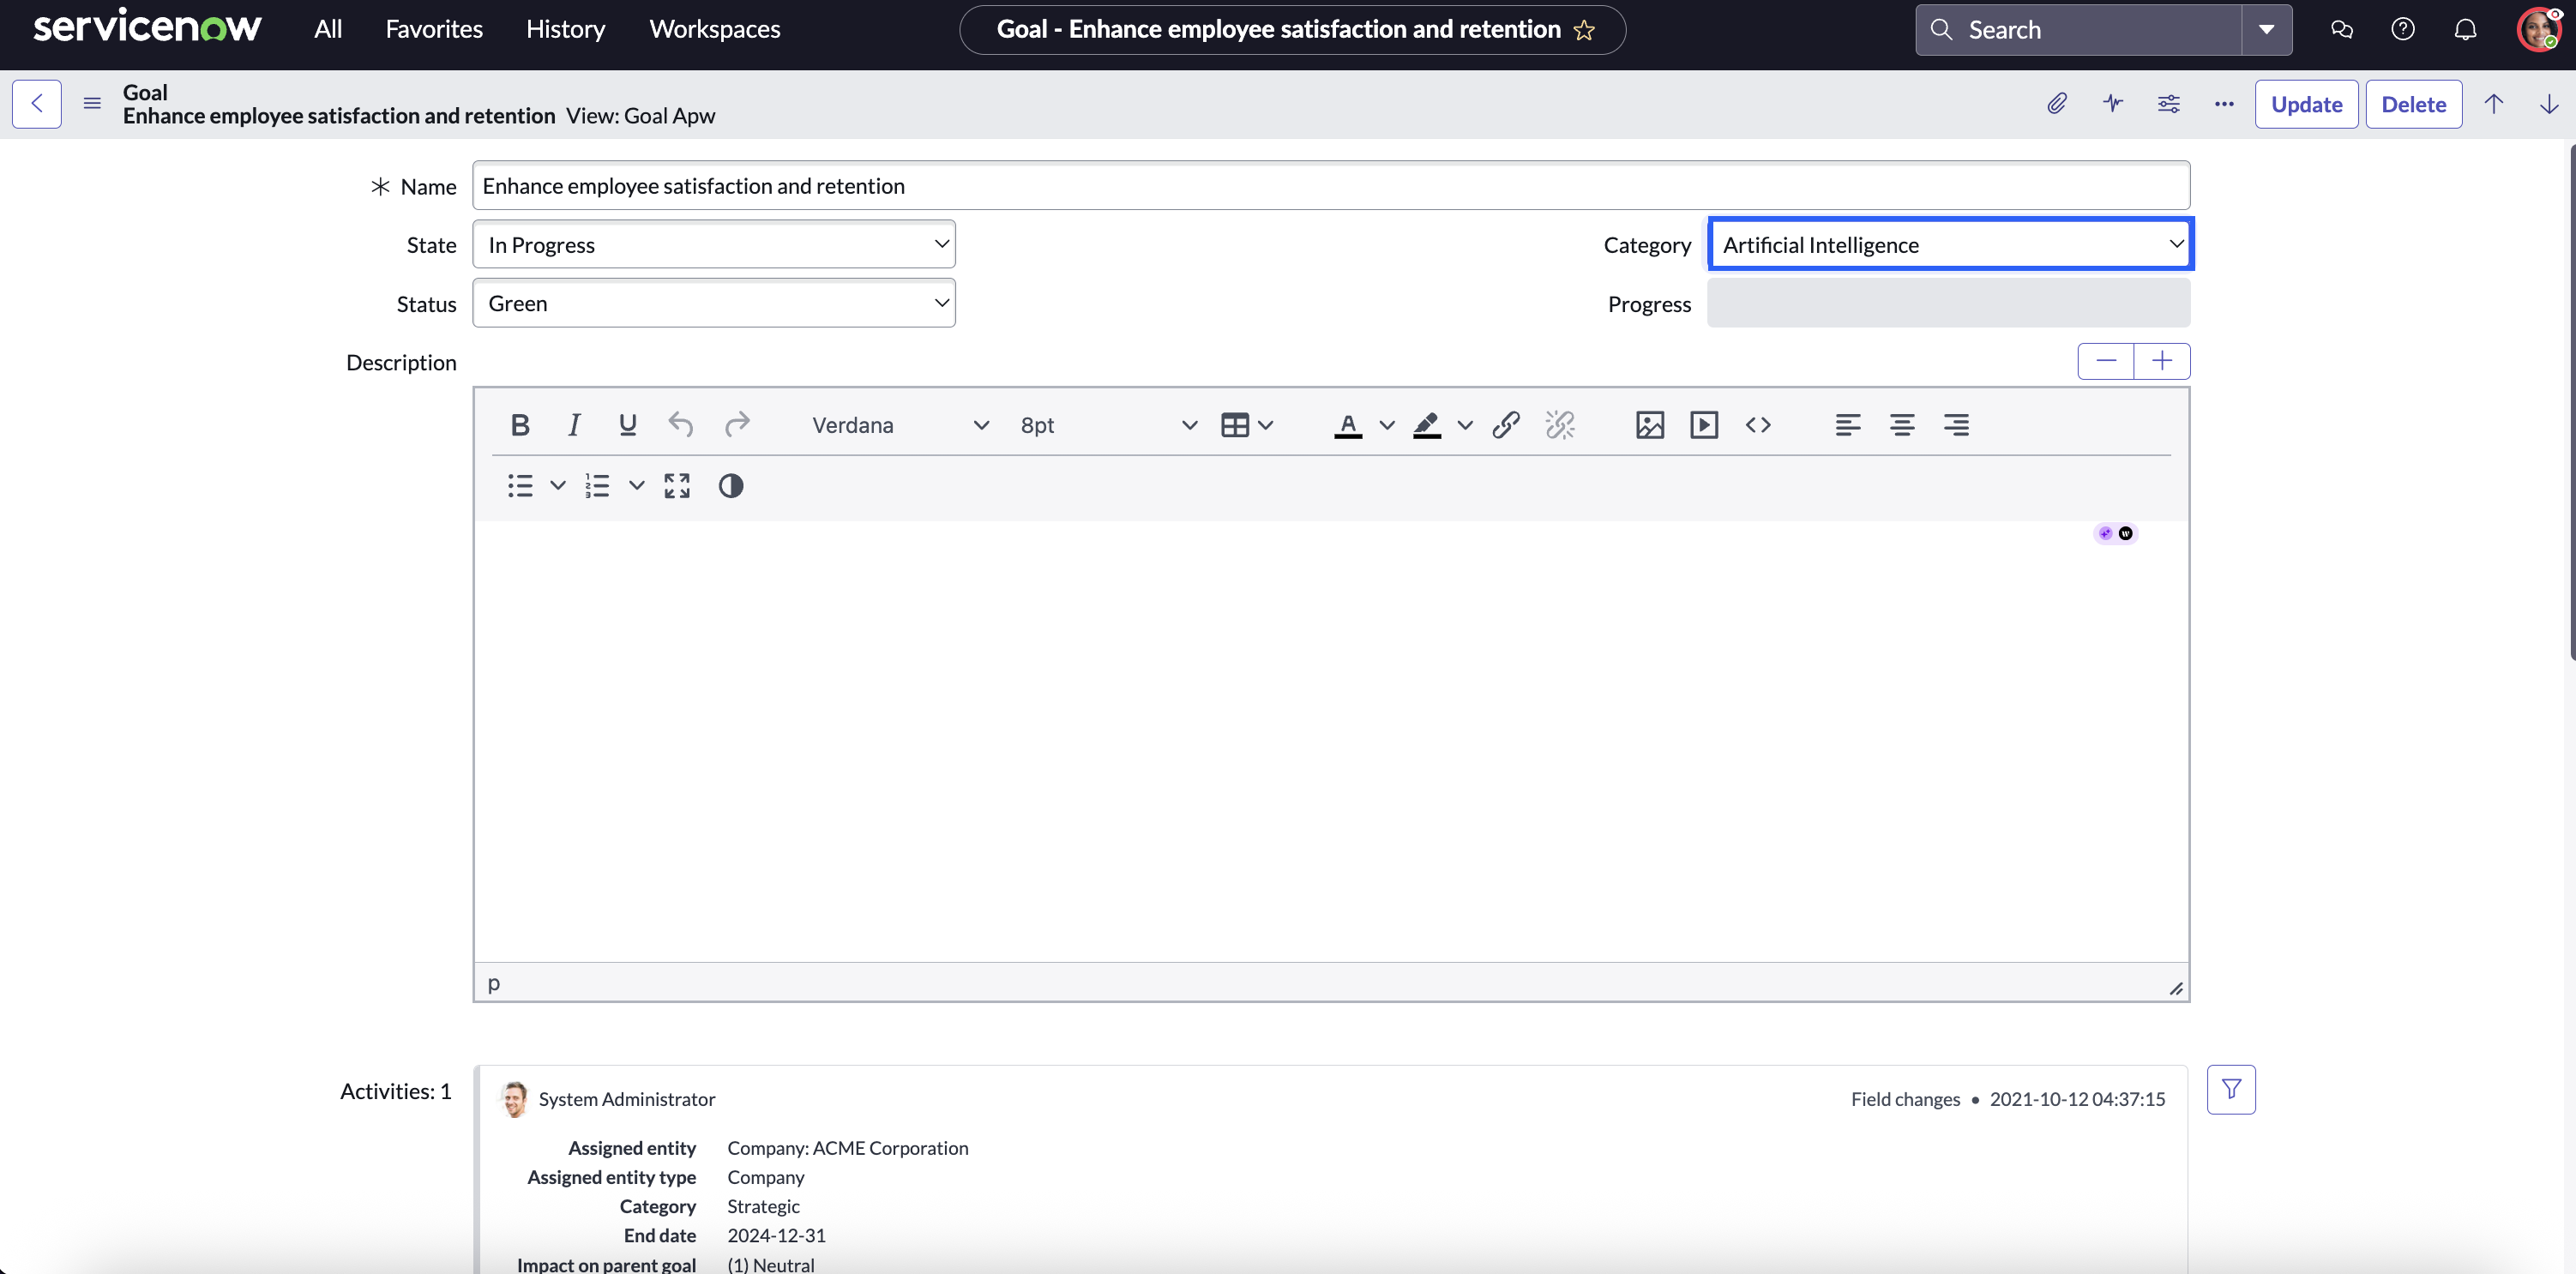Click the insert video icon
This screenshot has height=1274, width=2576.
point(1704,425)
